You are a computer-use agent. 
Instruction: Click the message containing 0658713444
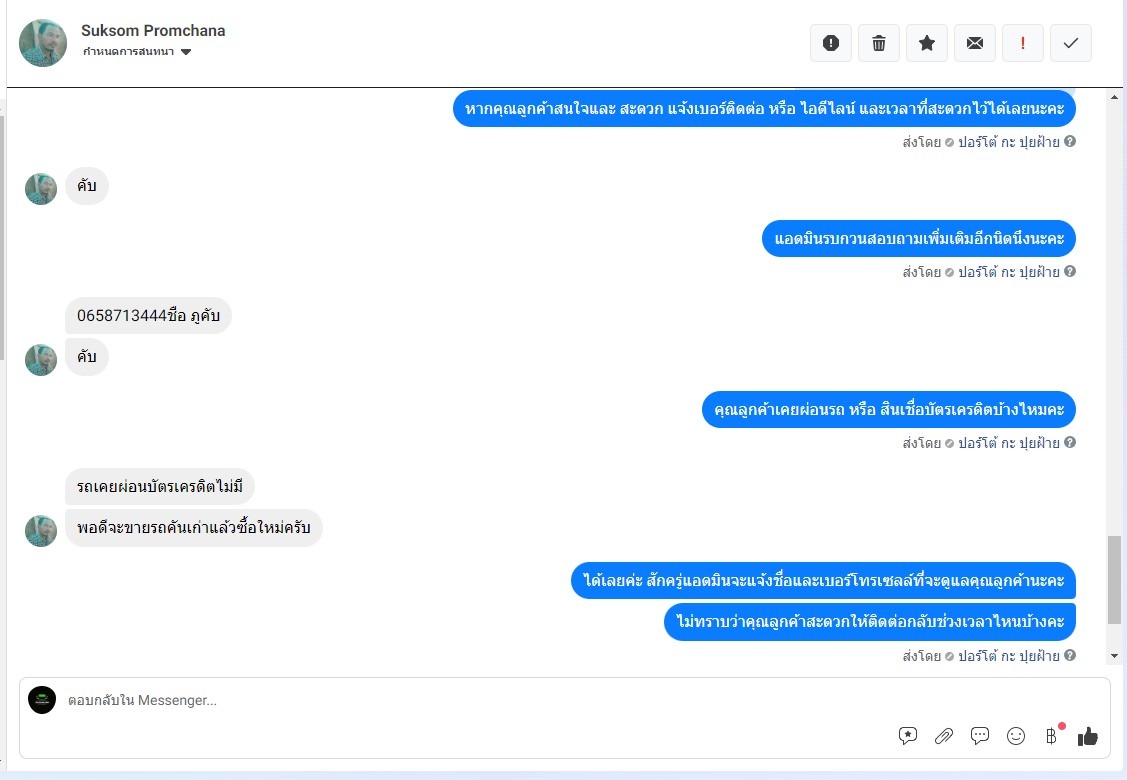click(148, 316)
